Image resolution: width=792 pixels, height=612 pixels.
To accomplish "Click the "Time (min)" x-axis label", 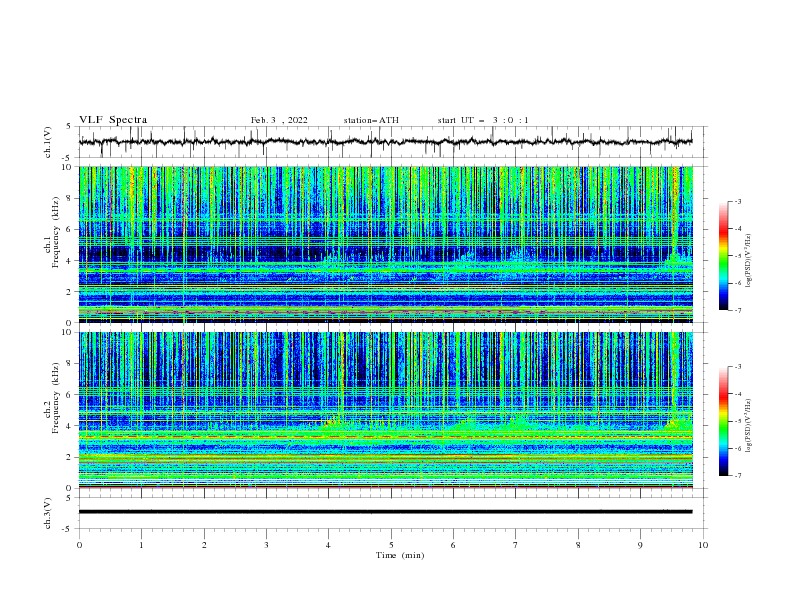I will [x=400, y=555].
